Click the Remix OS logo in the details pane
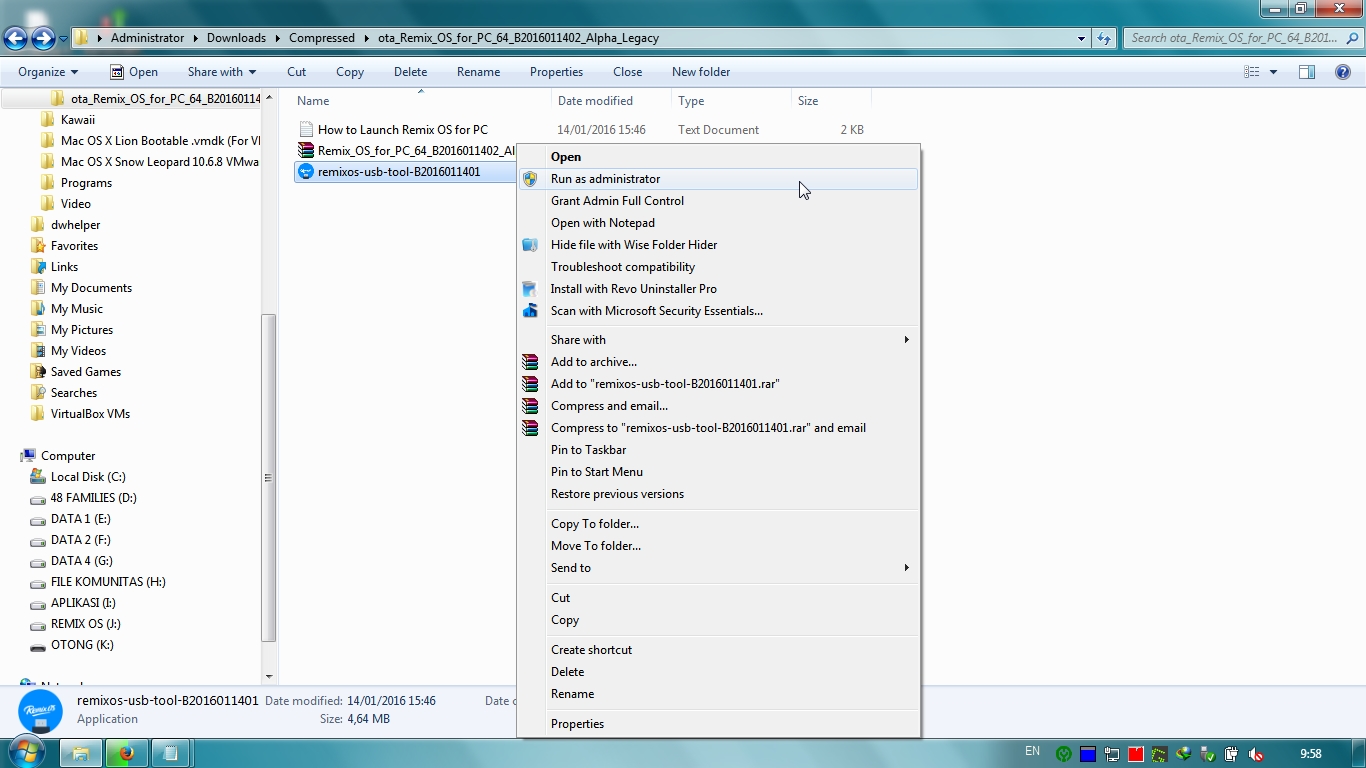Image resolution: width=1366 pixels, height=768 pixels. pos(40,711)
